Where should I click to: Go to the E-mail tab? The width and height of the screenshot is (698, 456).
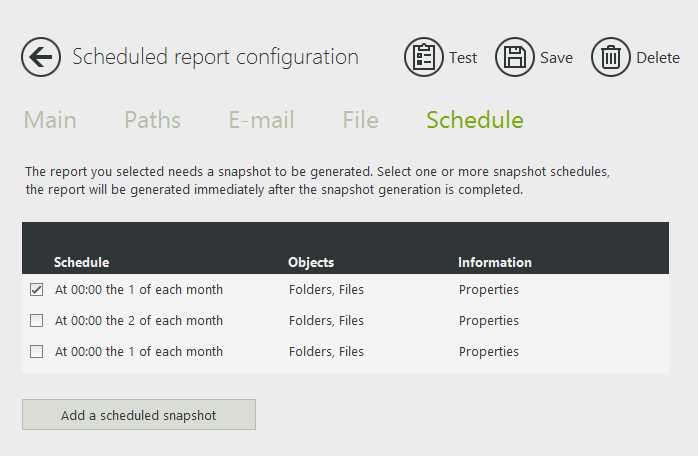coord(261,121)
